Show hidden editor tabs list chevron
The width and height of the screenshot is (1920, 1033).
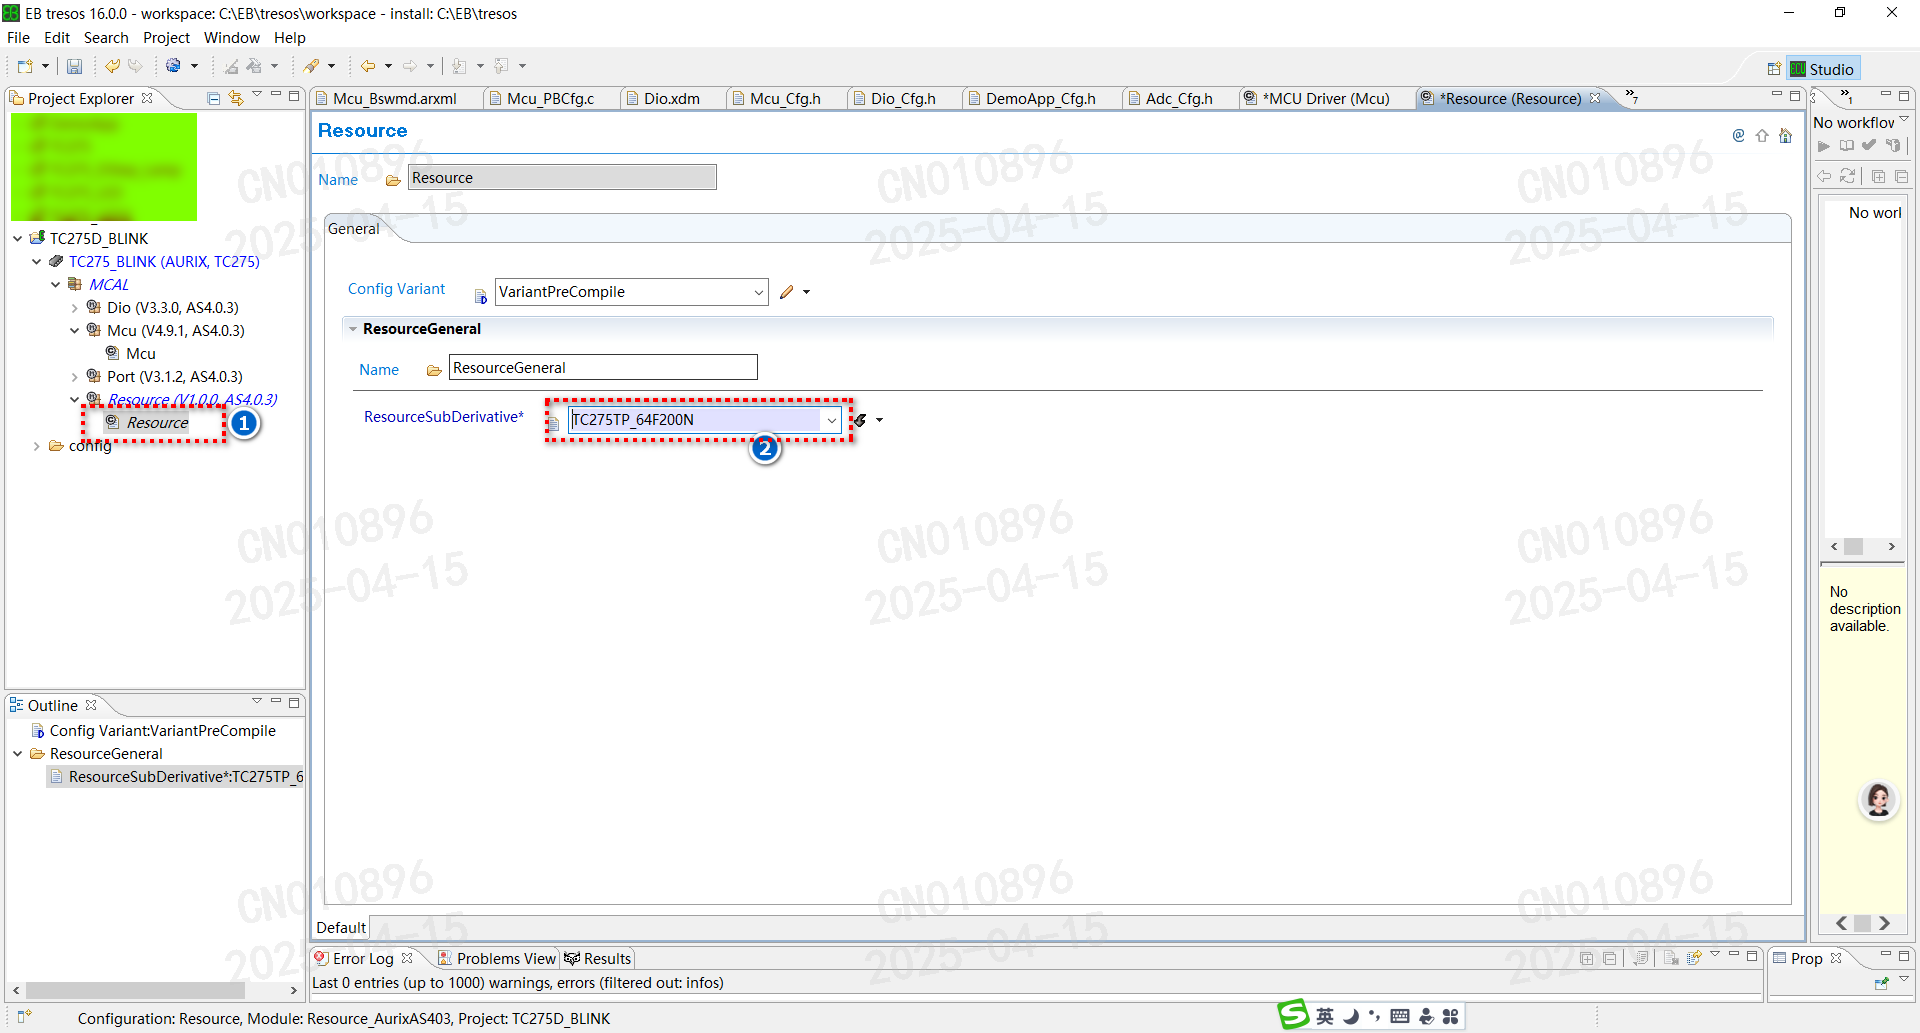(x=1631, y=97)
